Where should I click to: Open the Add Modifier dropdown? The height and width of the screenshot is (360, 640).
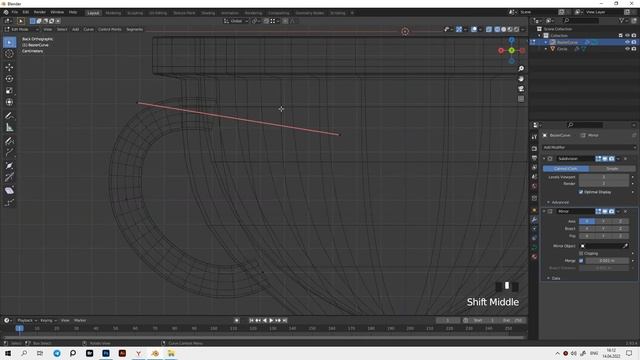pyautogui.click(x=589, y=147)
